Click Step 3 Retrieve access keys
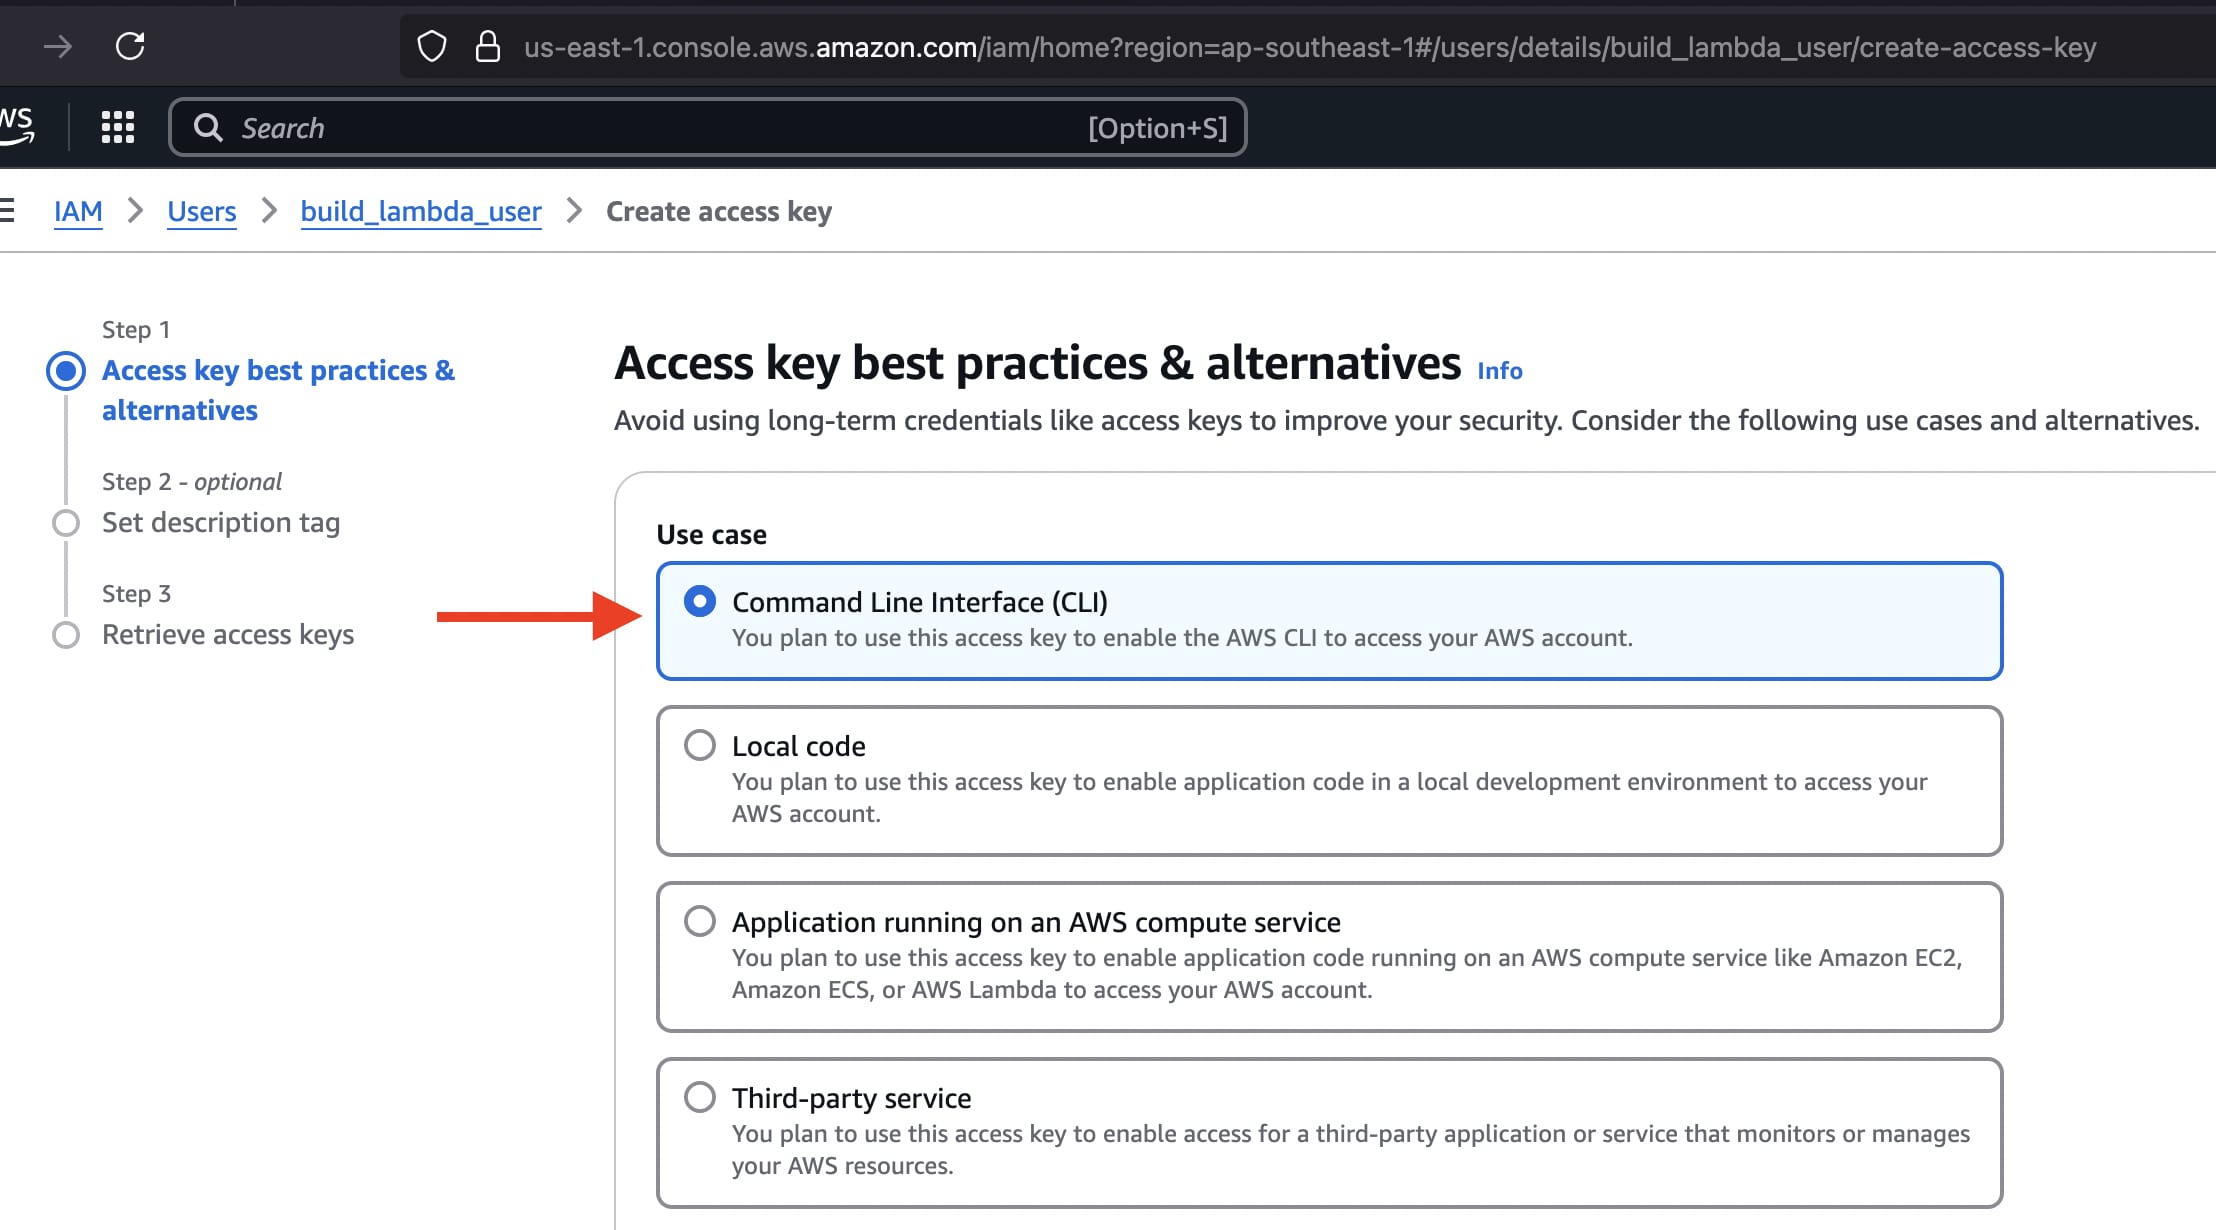 tap(228, 634)
